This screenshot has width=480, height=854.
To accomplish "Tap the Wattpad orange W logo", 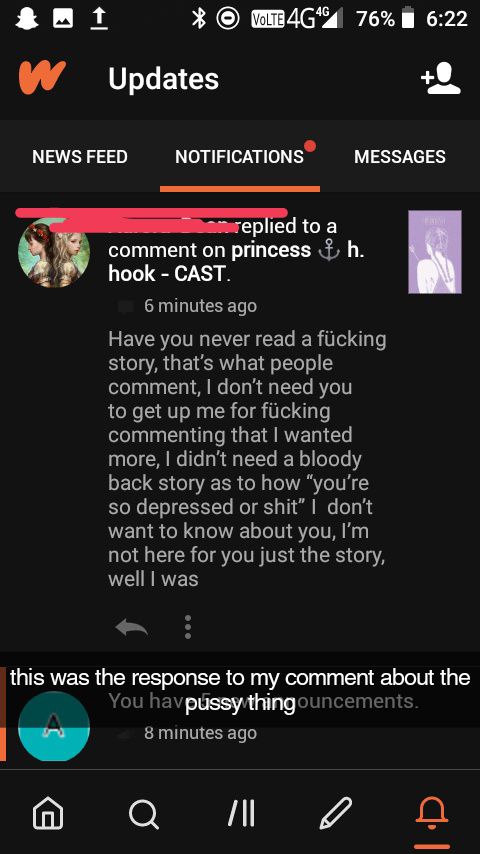I will click(42, 77).
